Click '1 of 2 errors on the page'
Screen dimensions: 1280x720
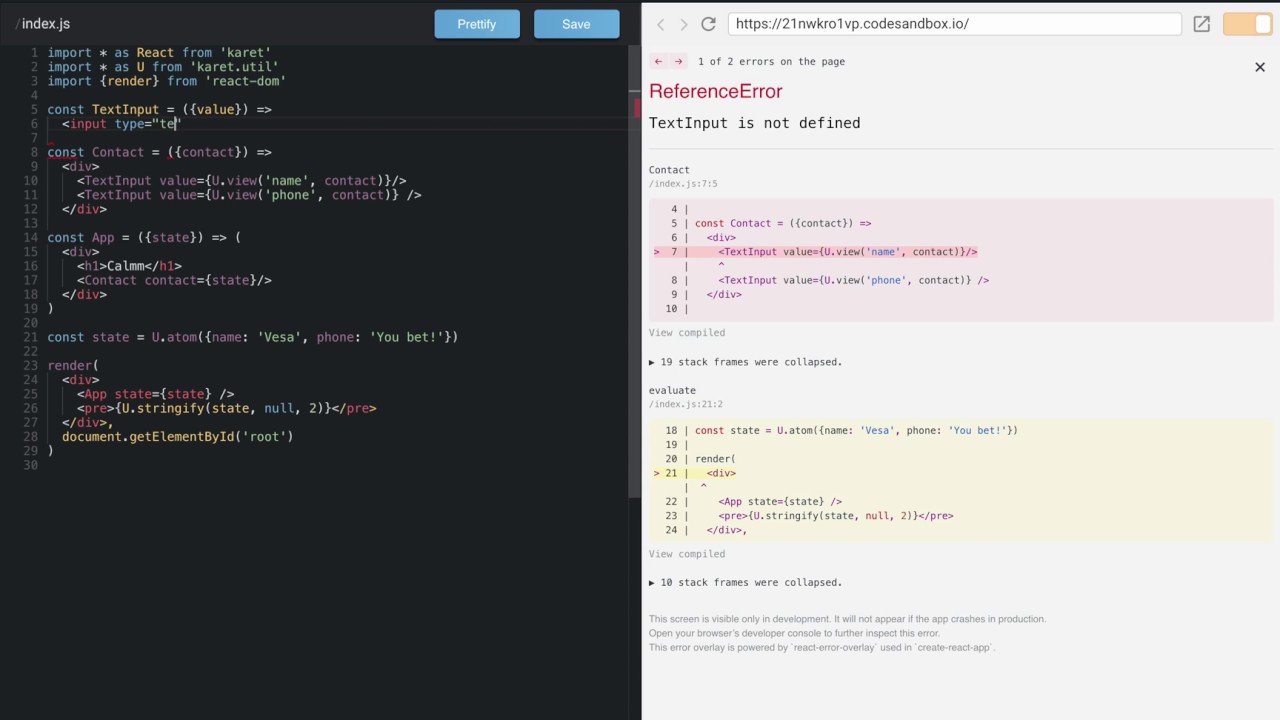click(771, 62)
